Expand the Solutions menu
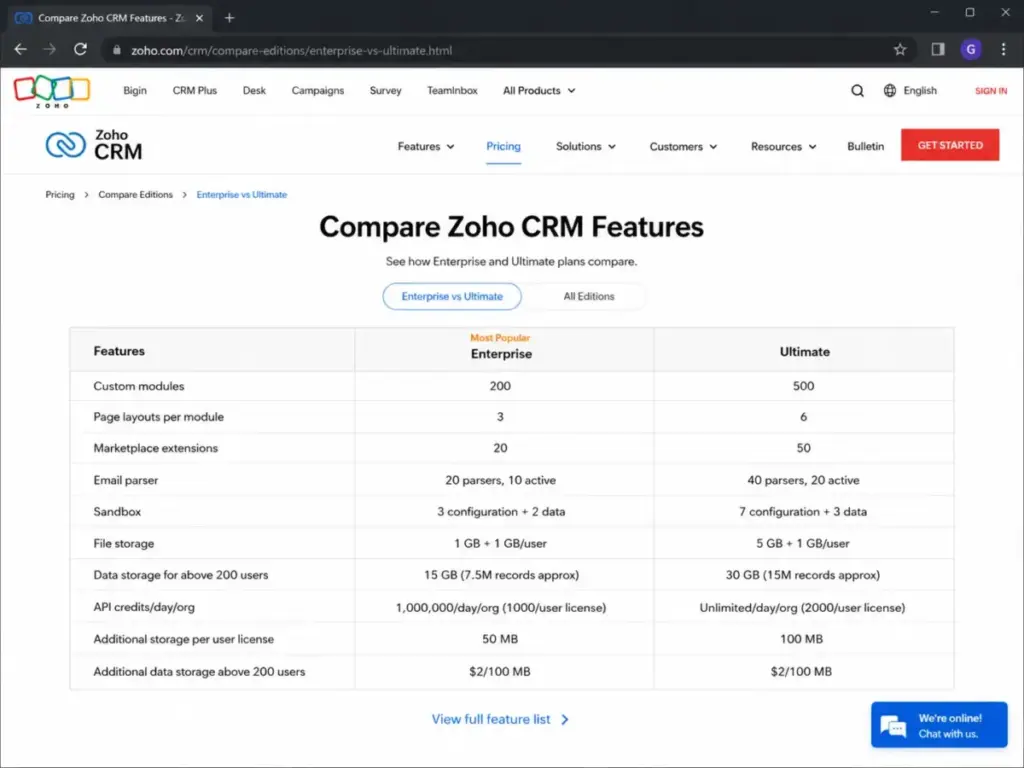1024x768 pixels. [x=586, y=146]
